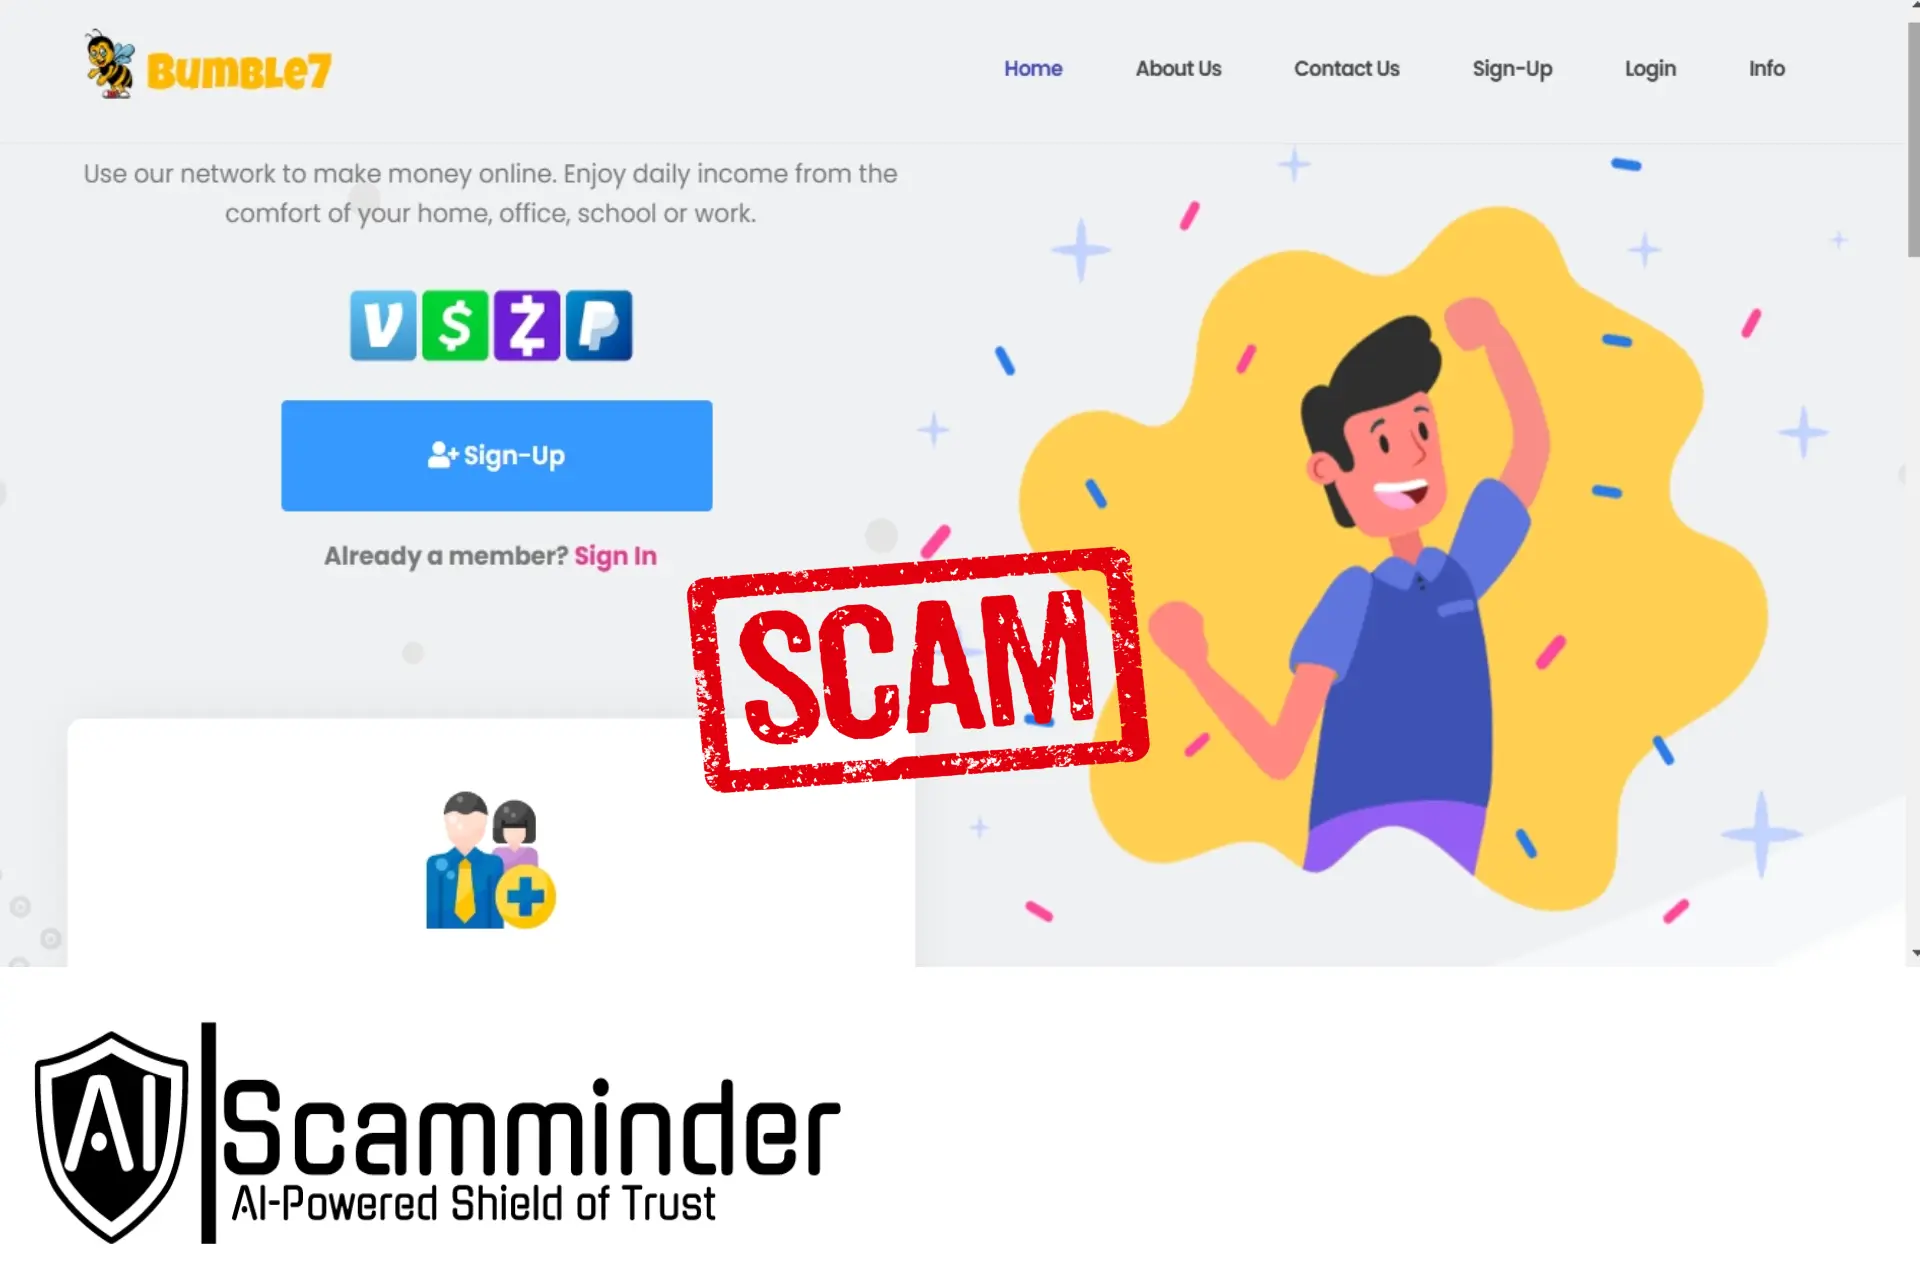Screen dimensions: 1920x1280
Task: Click the Sign In hyperlink
Action: (x=616, y=556)
